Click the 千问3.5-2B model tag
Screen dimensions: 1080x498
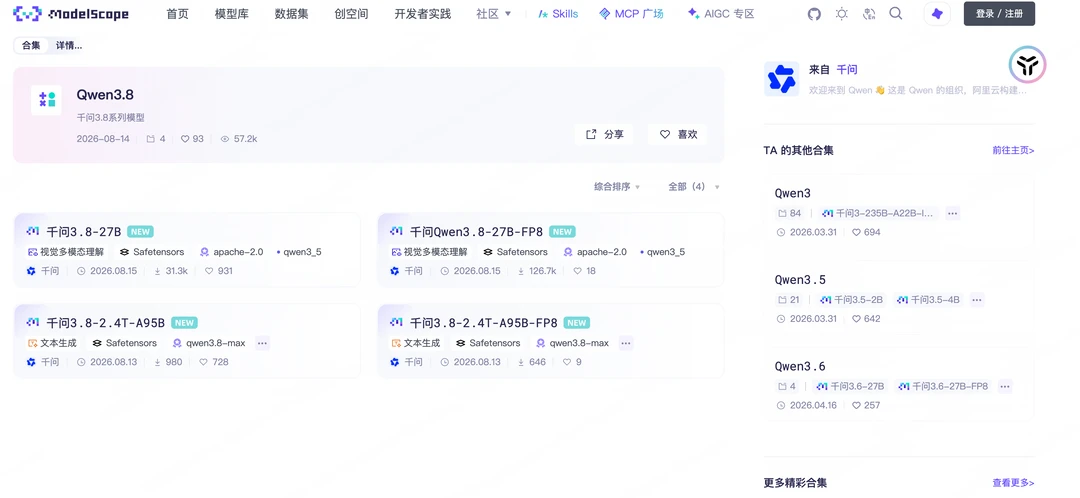point(853,300)
